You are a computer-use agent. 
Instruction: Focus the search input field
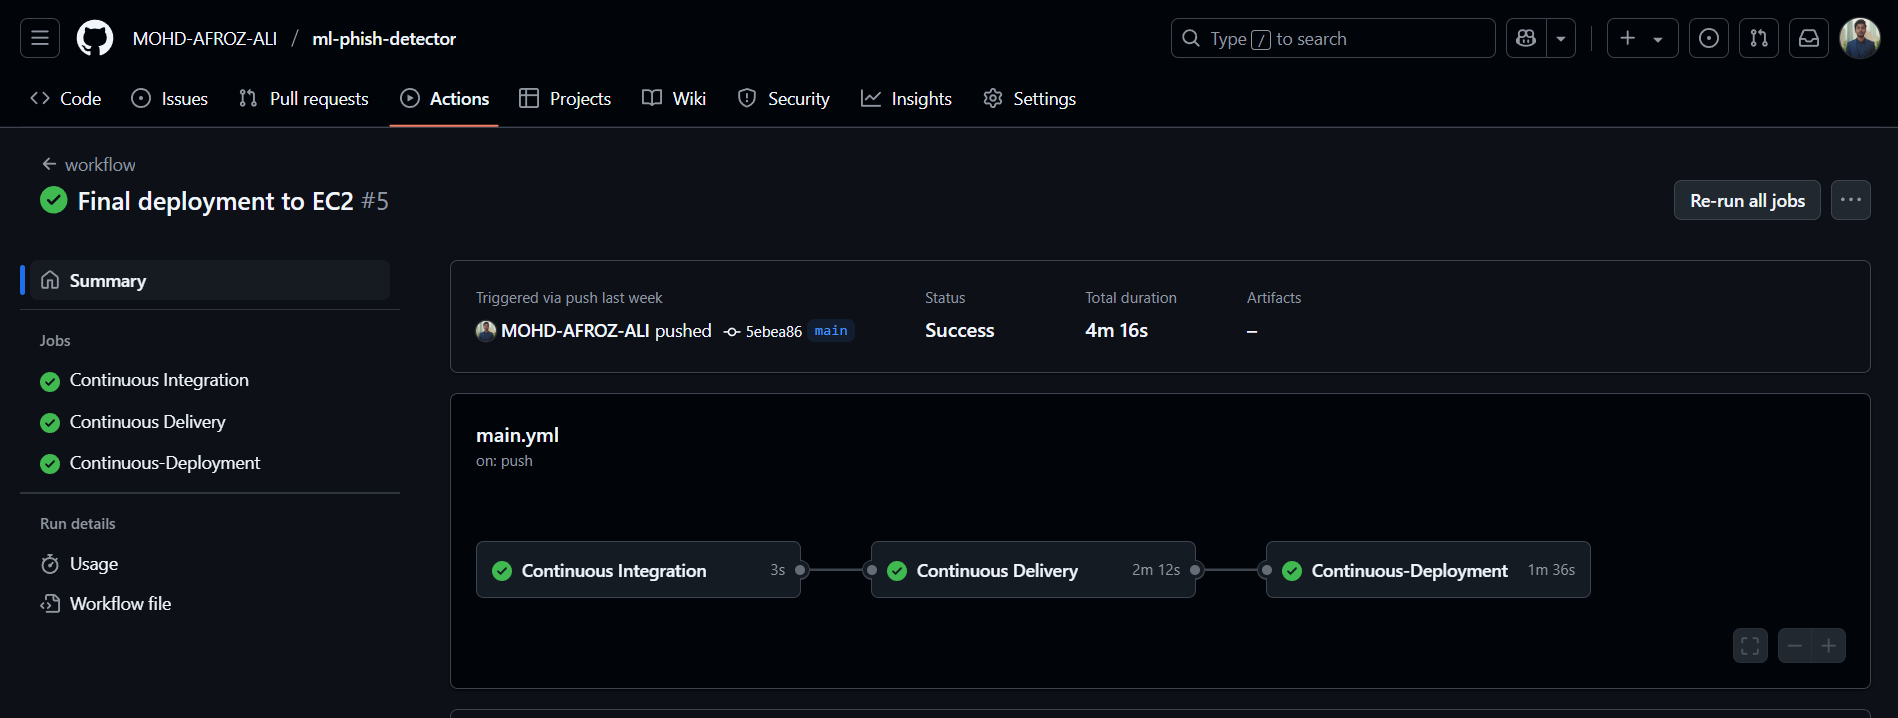click(1332, 38)
